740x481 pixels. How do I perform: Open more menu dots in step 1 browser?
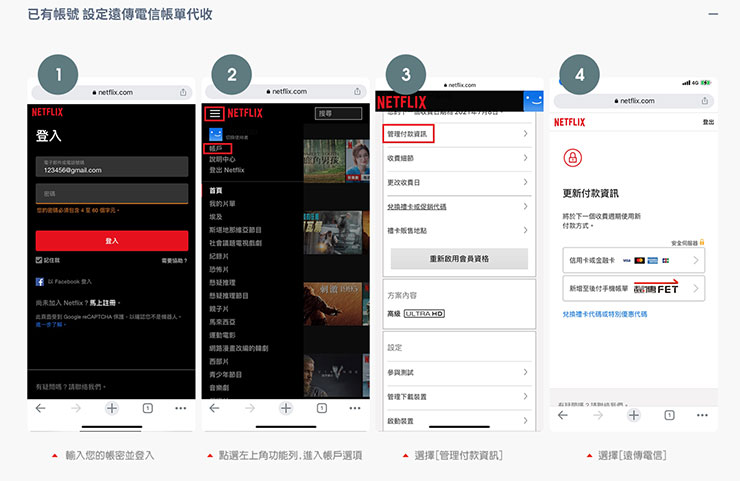pyautogui.click(x=181, y=408)
